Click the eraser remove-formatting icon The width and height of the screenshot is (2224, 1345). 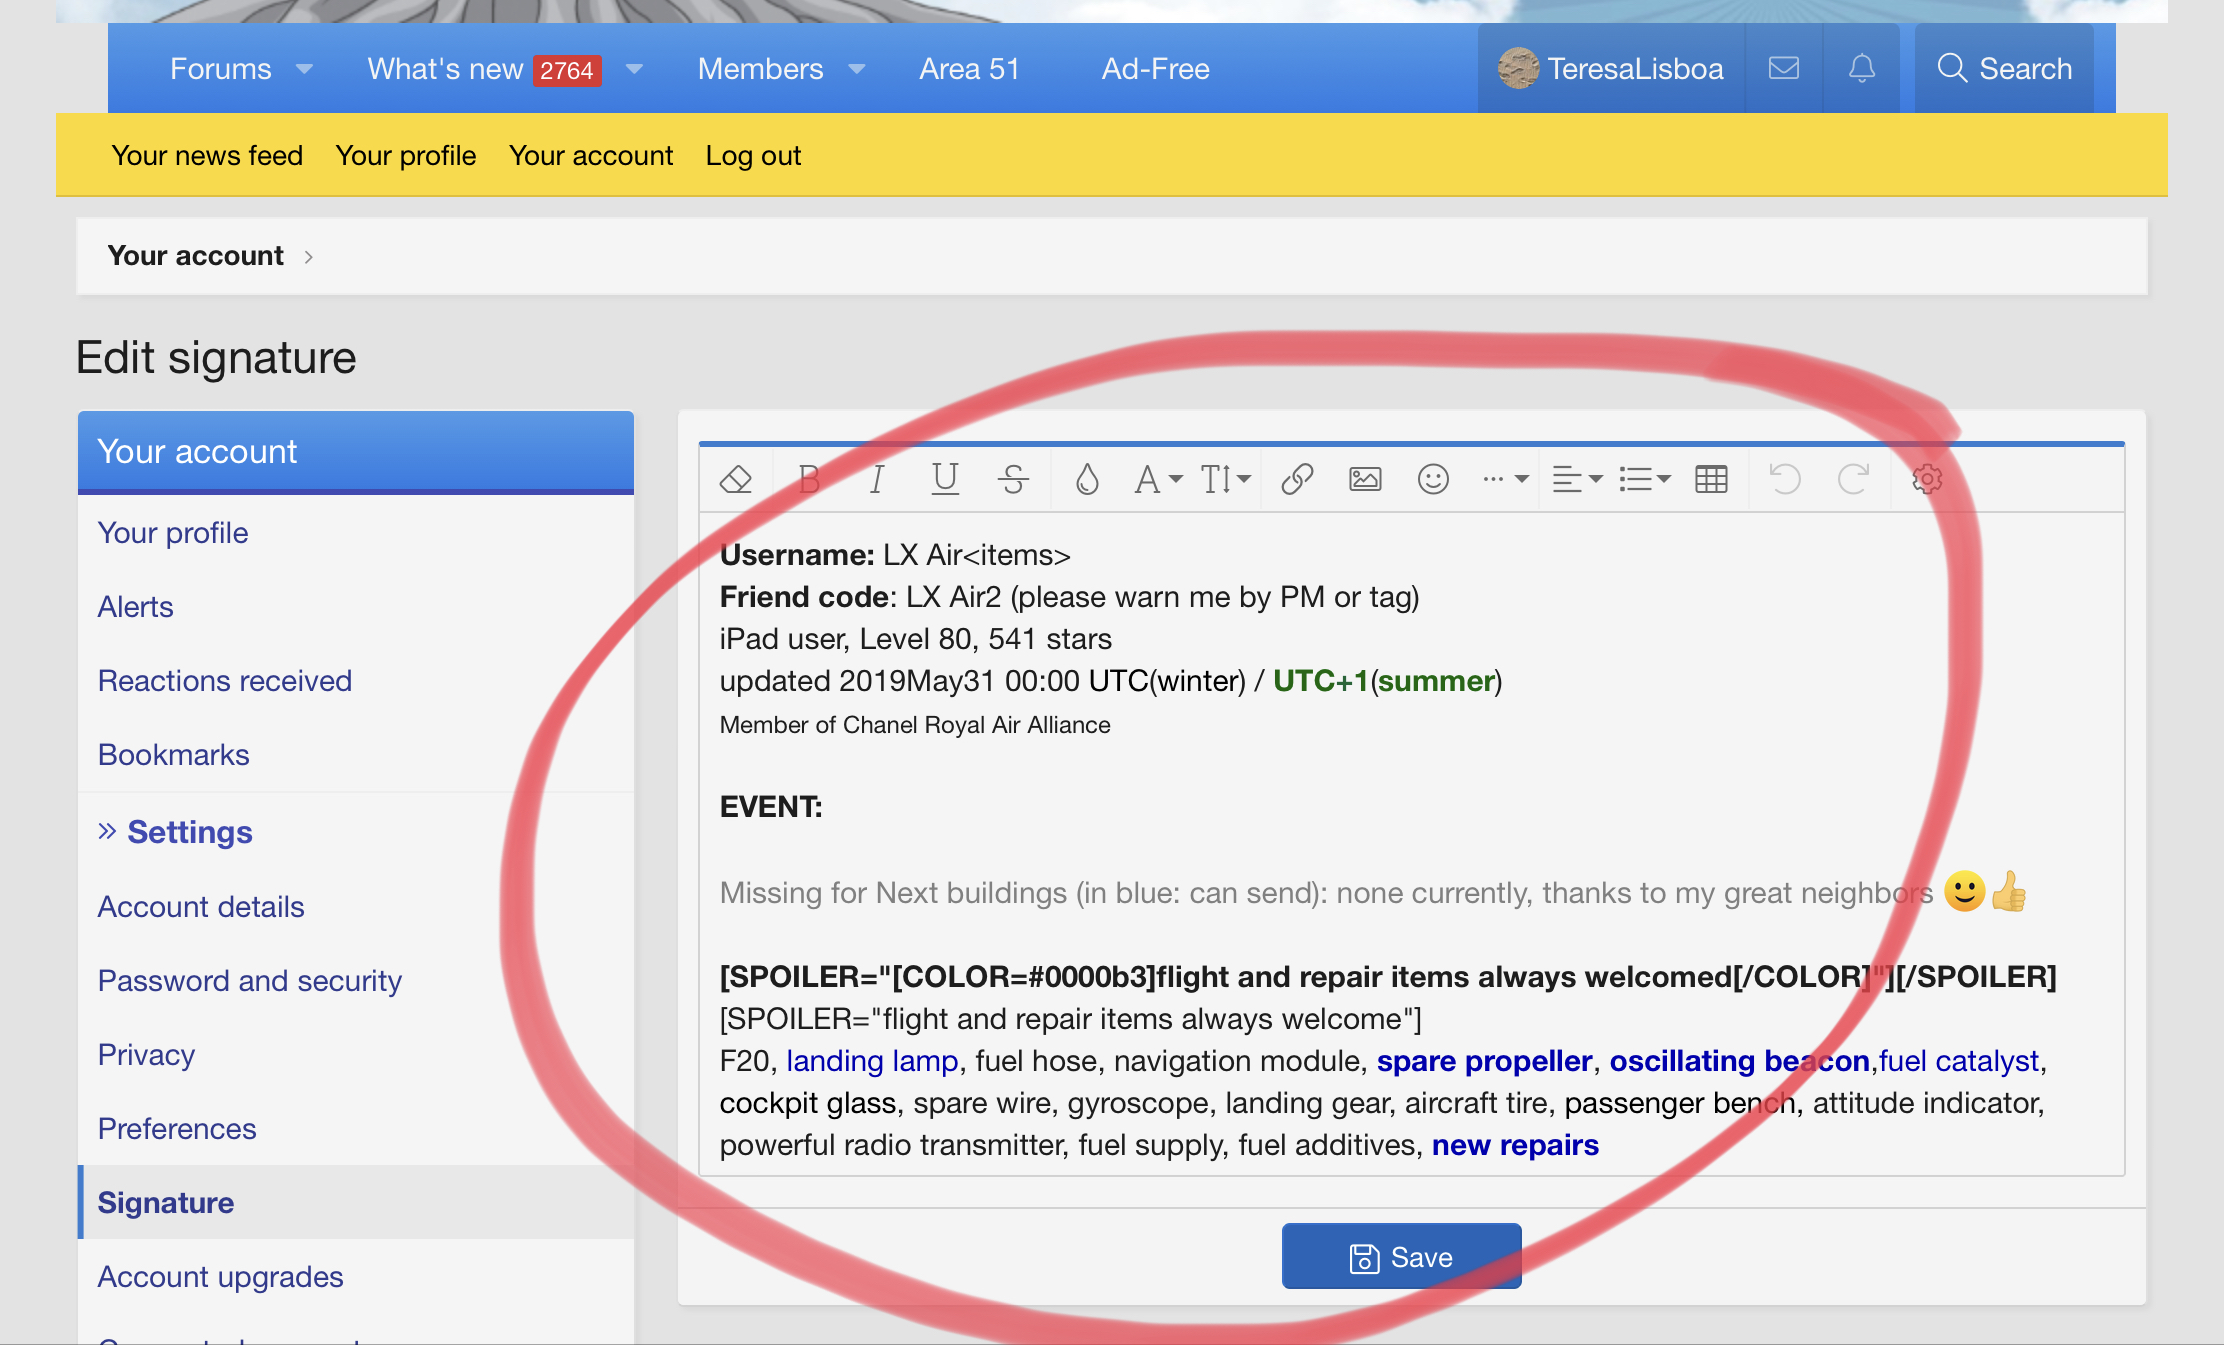click(x=736, y=480)
